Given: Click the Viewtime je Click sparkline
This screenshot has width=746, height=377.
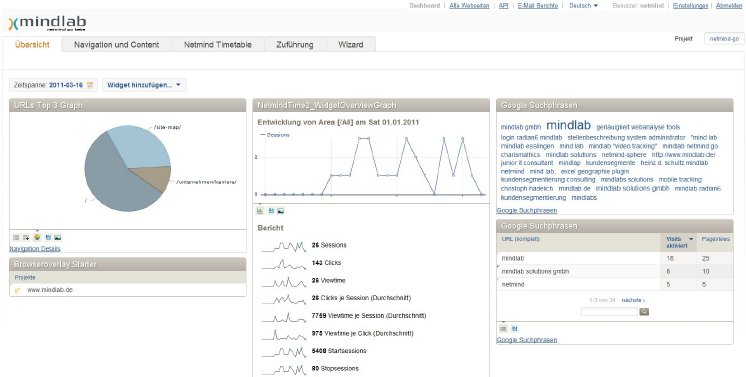Looking at the screenshot, I should tap(284, 334).
